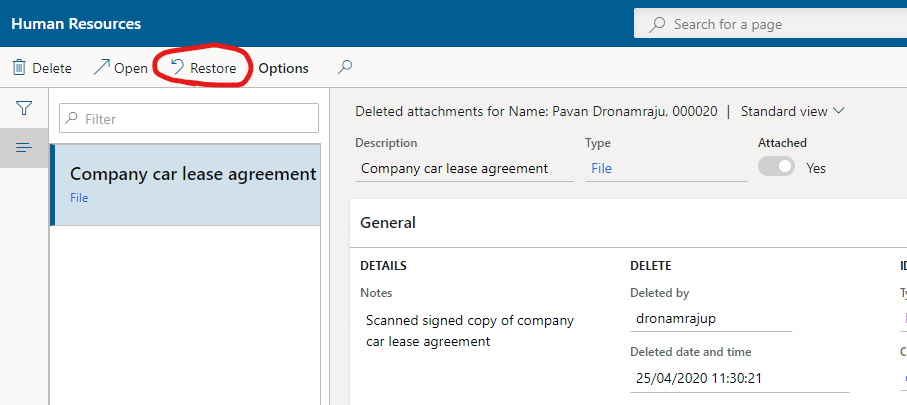Select Company car lease agreement list entry

185,184
